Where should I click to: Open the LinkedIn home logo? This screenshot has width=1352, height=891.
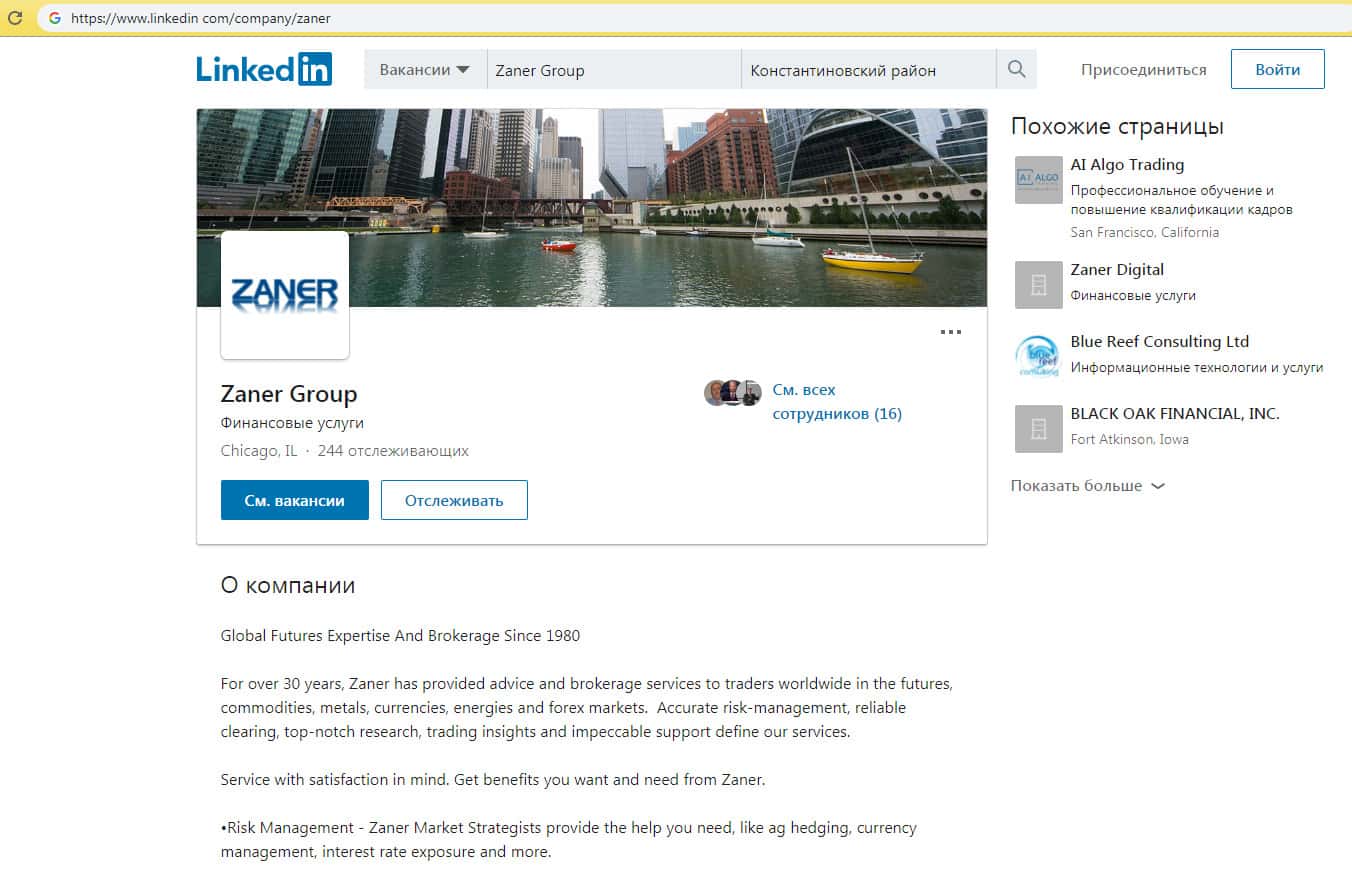(264, 69)
